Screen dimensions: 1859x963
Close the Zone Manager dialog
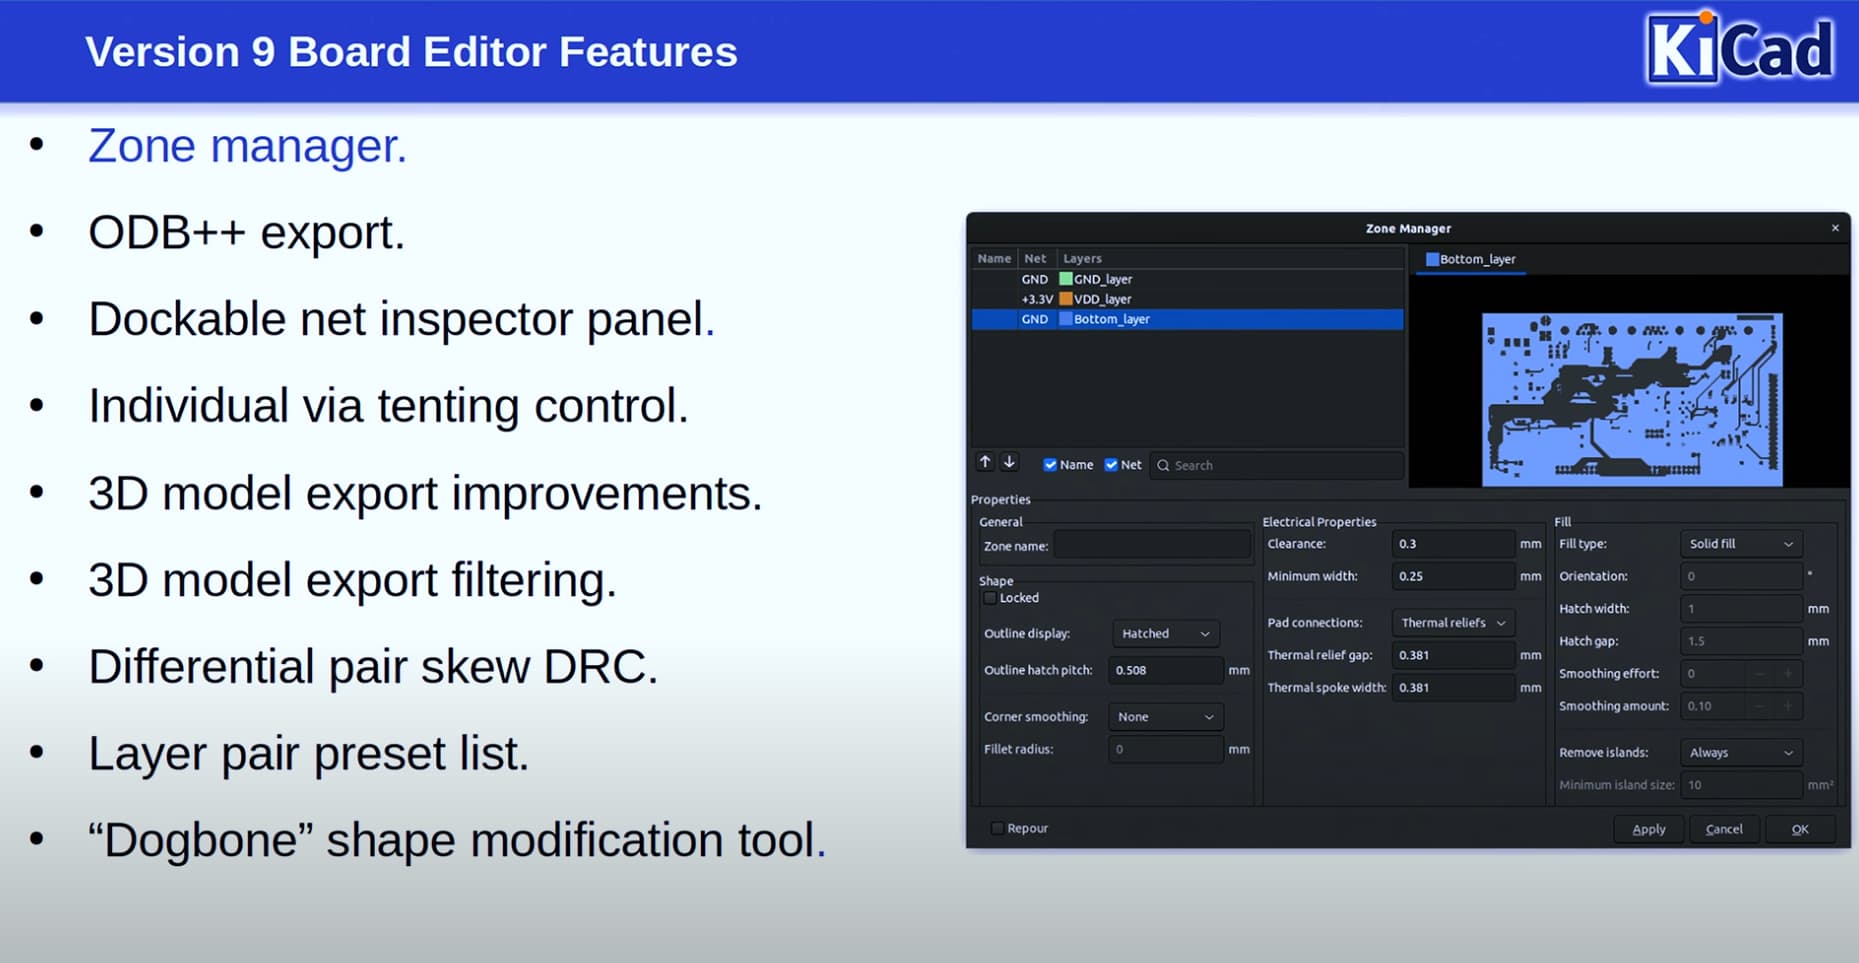click(1835, 228)
